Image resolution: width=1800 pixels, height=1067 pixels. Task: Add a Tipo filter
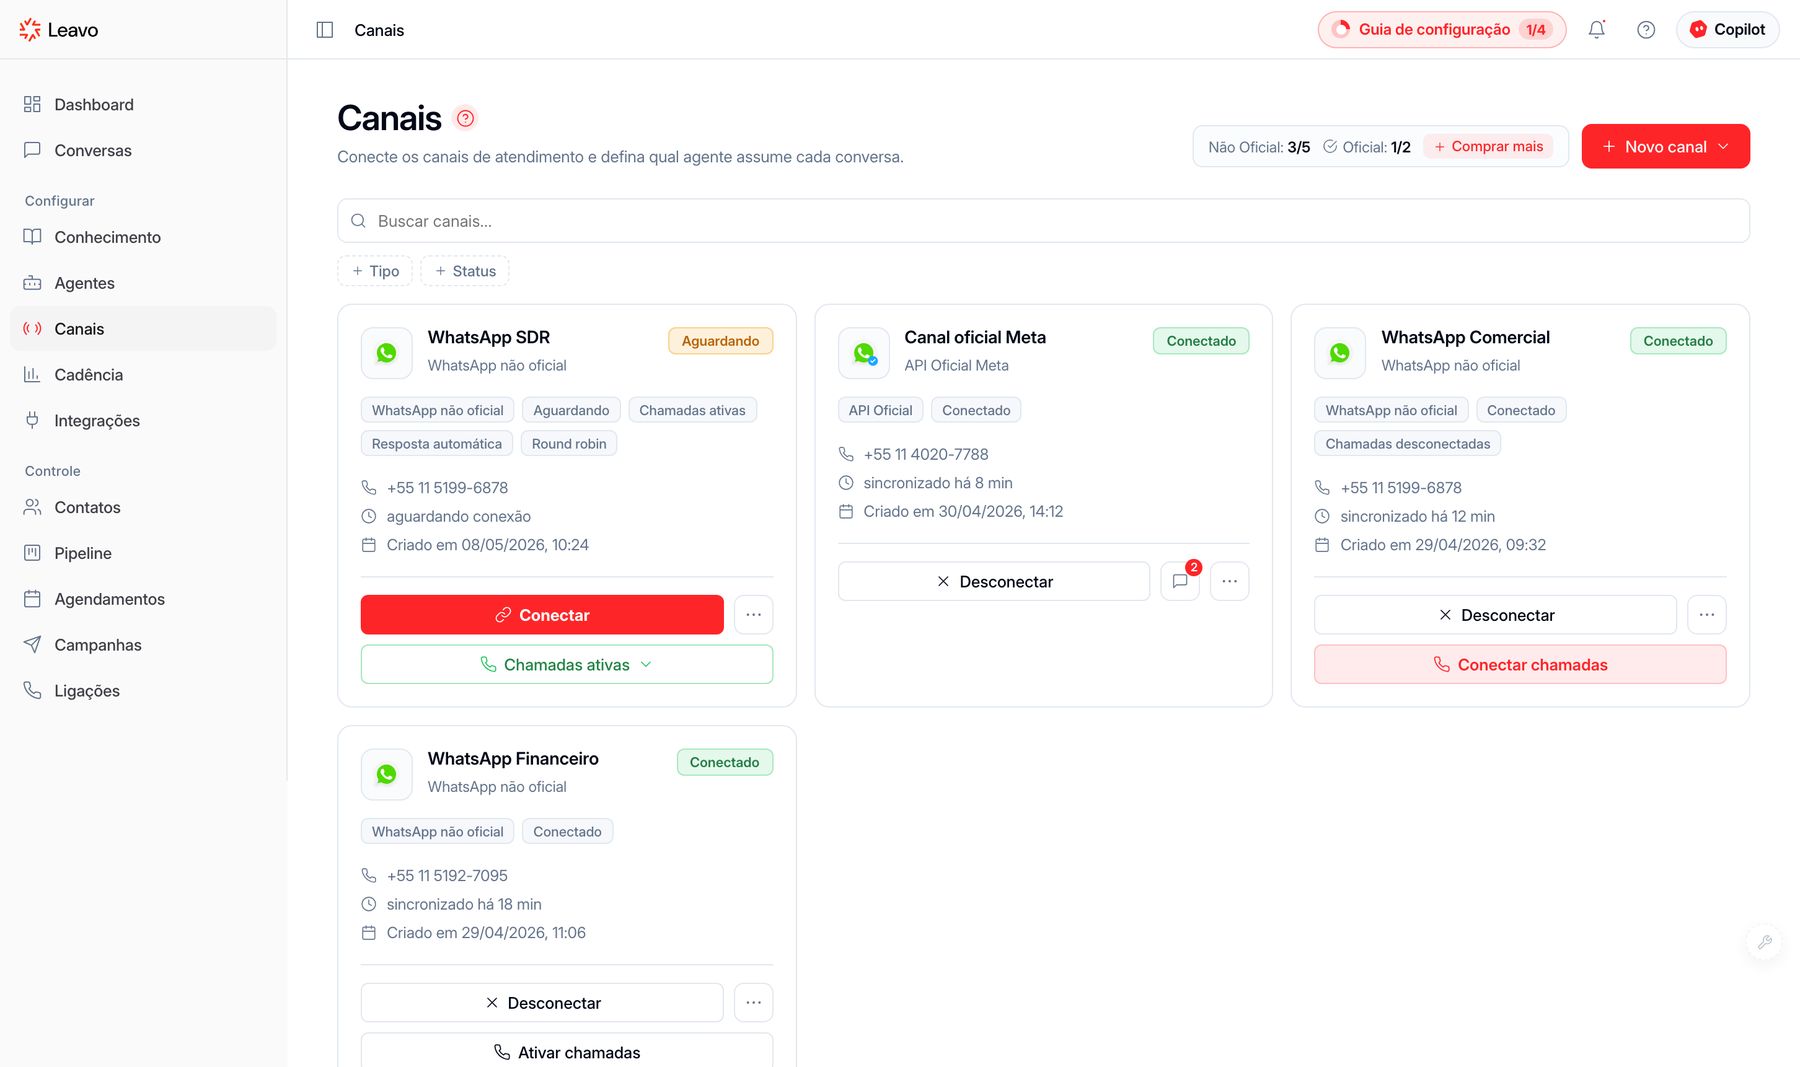pos(376,271)
